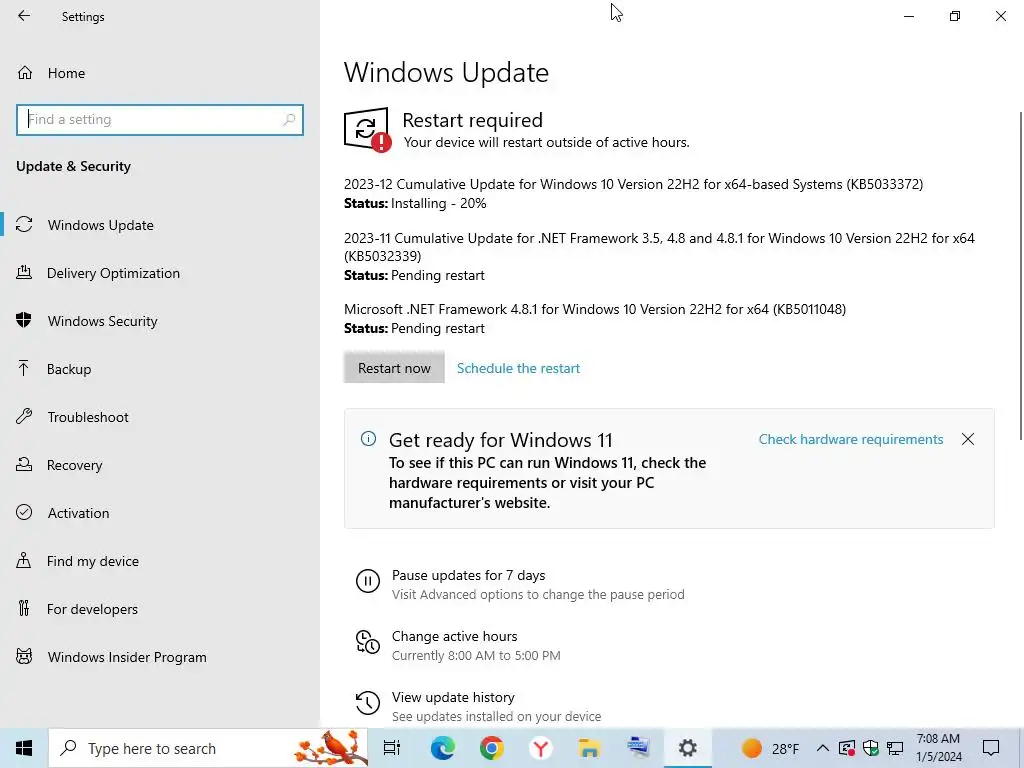Open Find my device settings
Image resolution: width=1024 pixels, height=768 pixels.
tap(93, 561)
